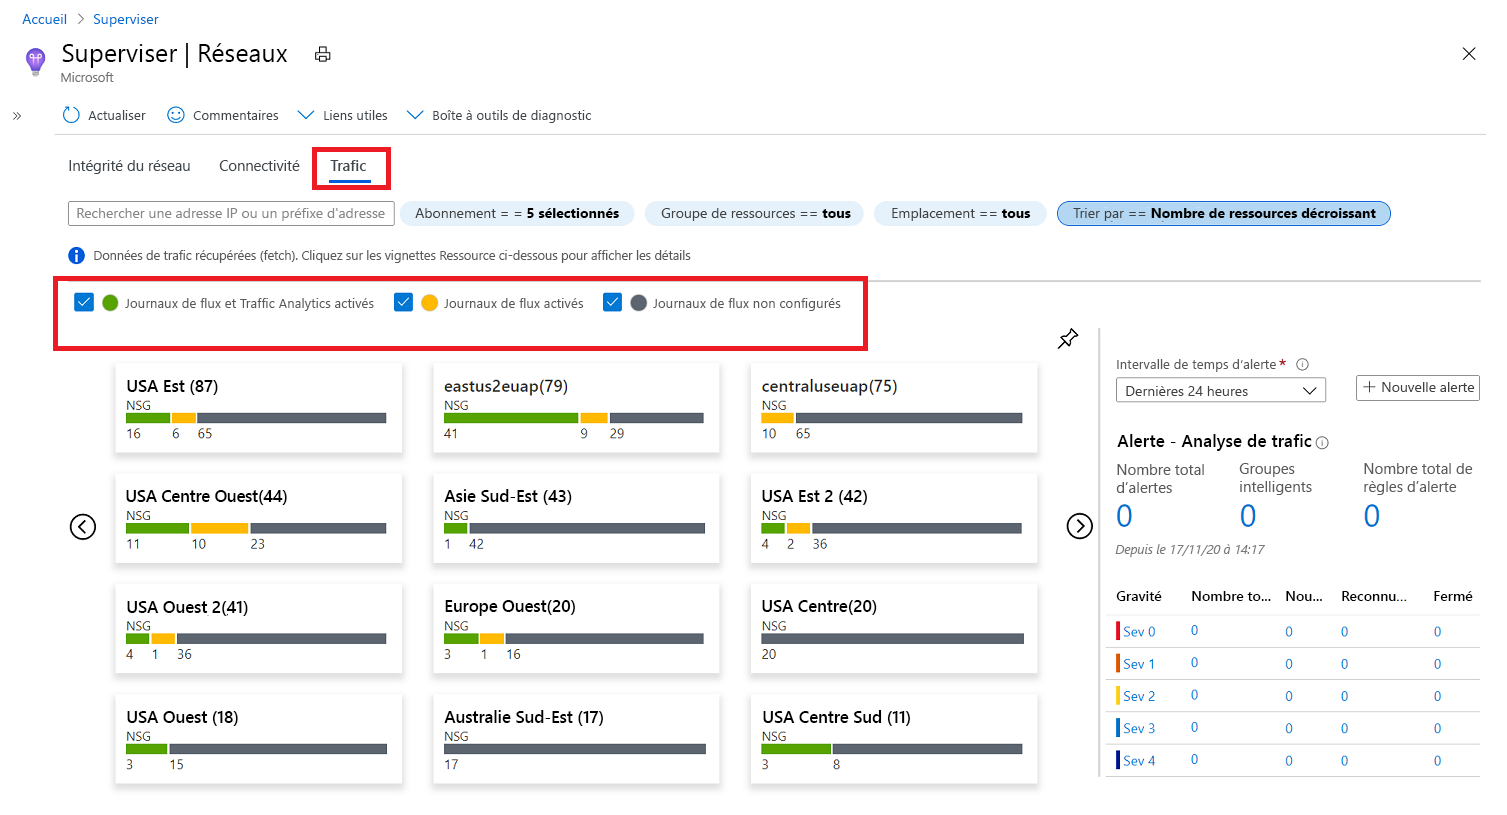Screen dimensions: 1507x815
Task: Click Nombre total de règles d'alerte value 0
Action: click(x=1372, y=516)
